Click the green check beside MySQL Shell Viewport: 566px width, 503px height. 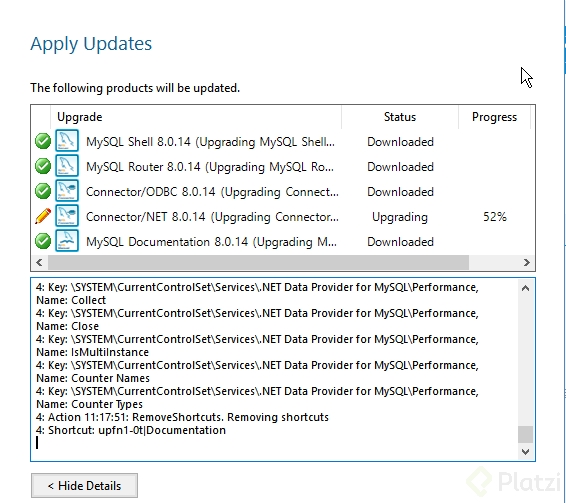(x=43, y=141)
